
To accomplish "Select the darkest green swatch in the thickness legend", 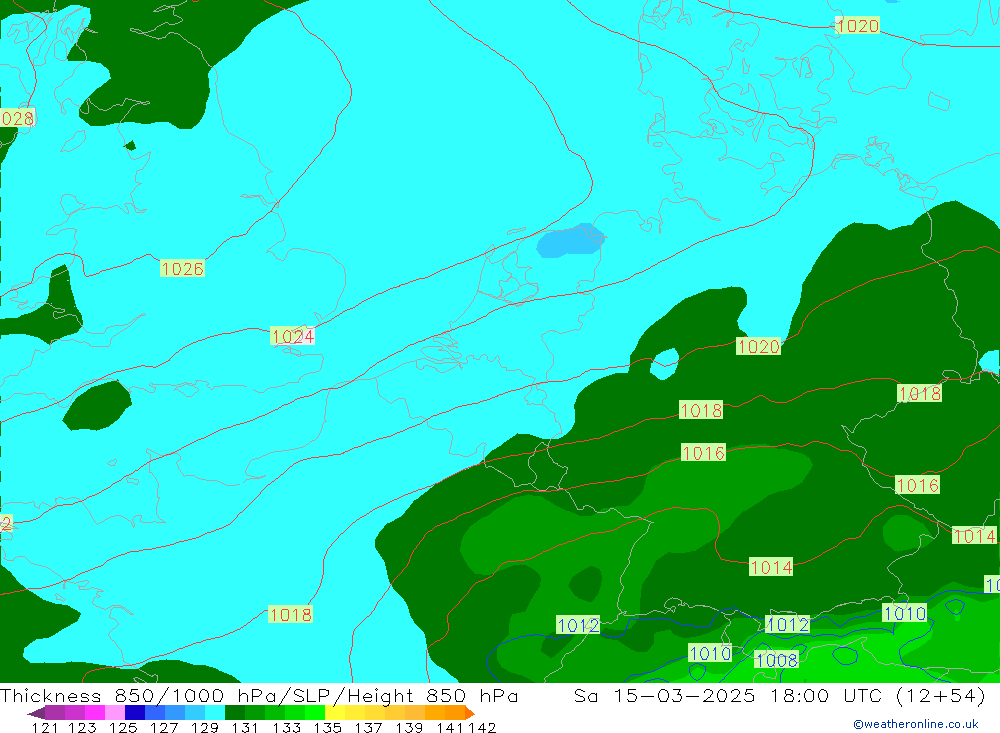I will click(235, 713).
